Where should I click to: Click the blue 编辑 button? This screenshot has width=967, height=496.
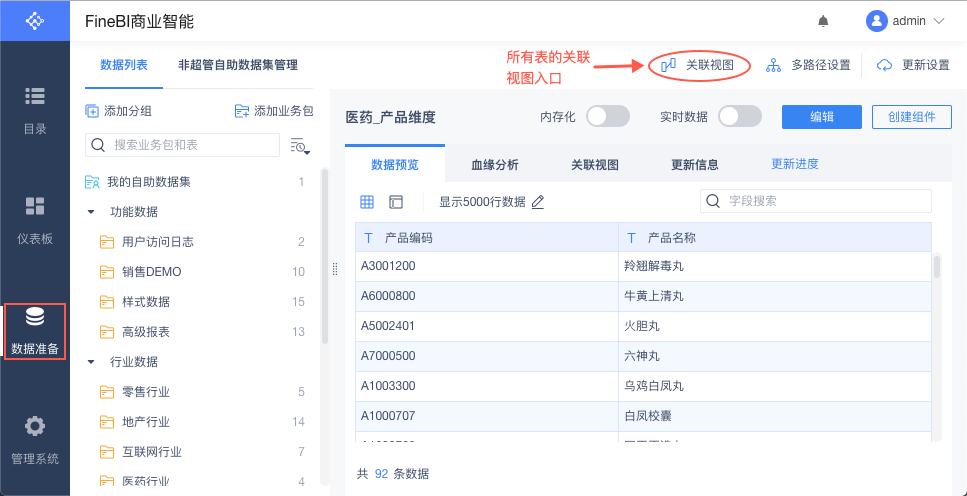[x=822, y=116]
